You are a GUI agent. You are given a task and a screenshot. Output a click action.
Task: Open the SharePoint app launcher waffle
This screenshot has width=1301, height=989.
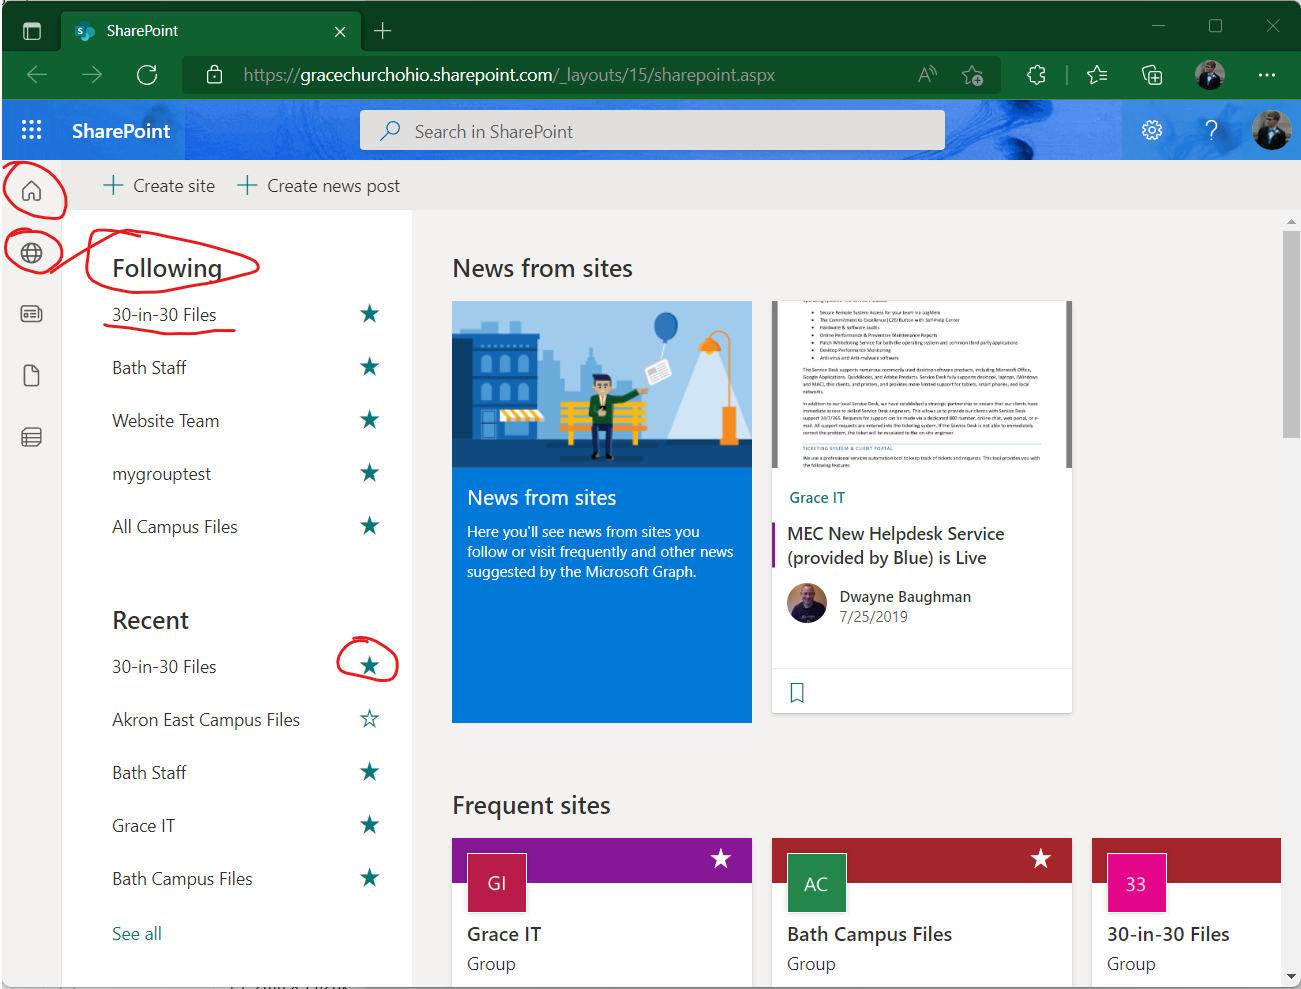31,130
